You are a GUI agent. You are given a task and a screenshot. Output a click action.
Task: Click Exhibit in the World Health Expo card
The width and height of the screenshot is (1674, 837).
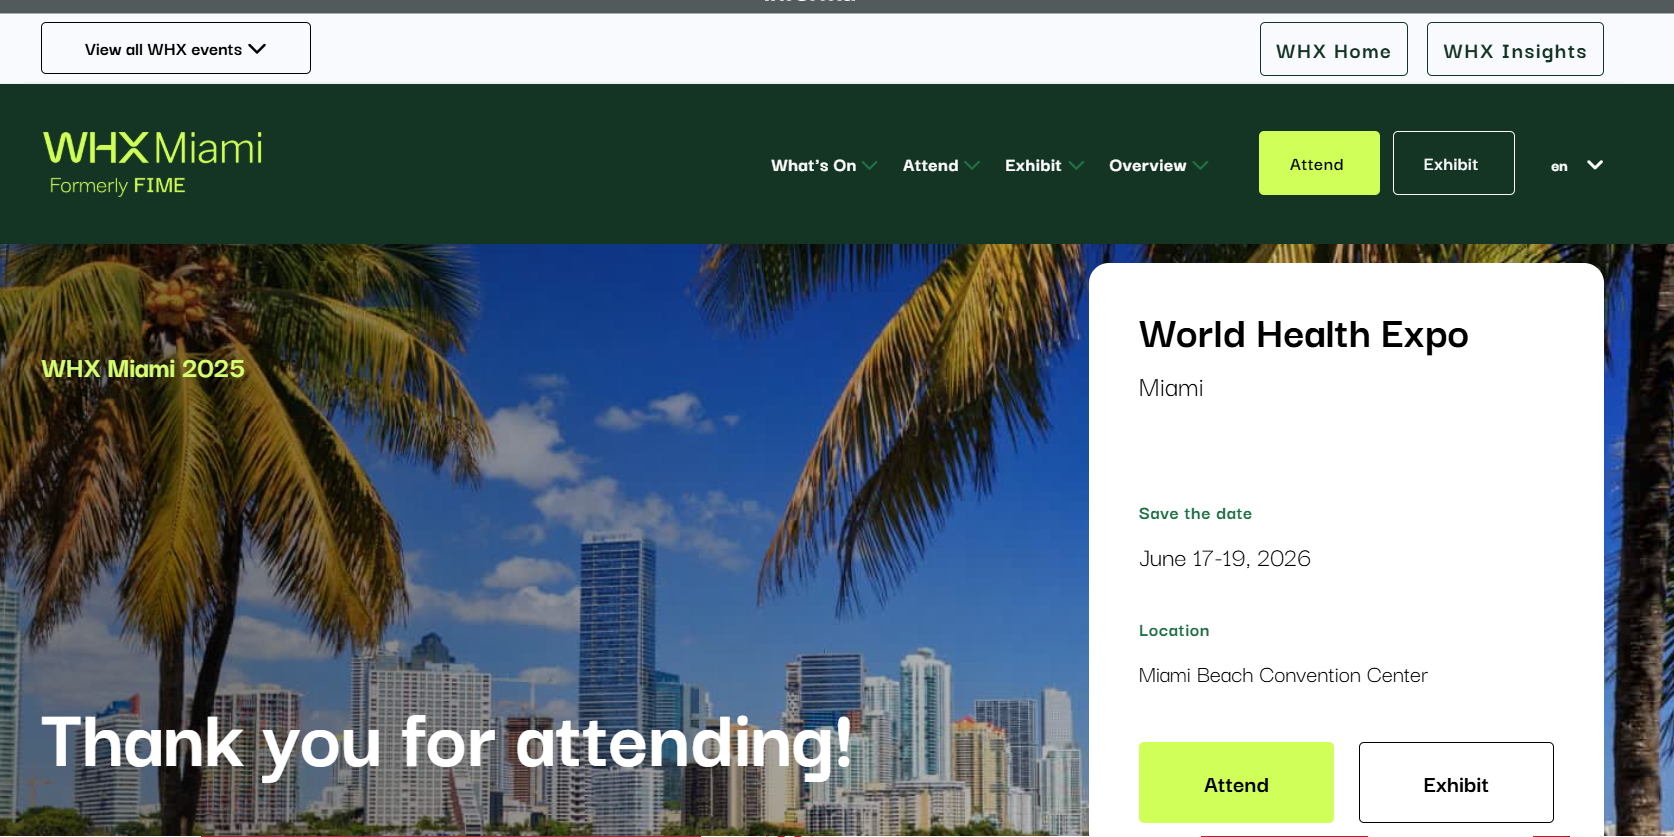pyautogui.click(x=1455, y=783)
